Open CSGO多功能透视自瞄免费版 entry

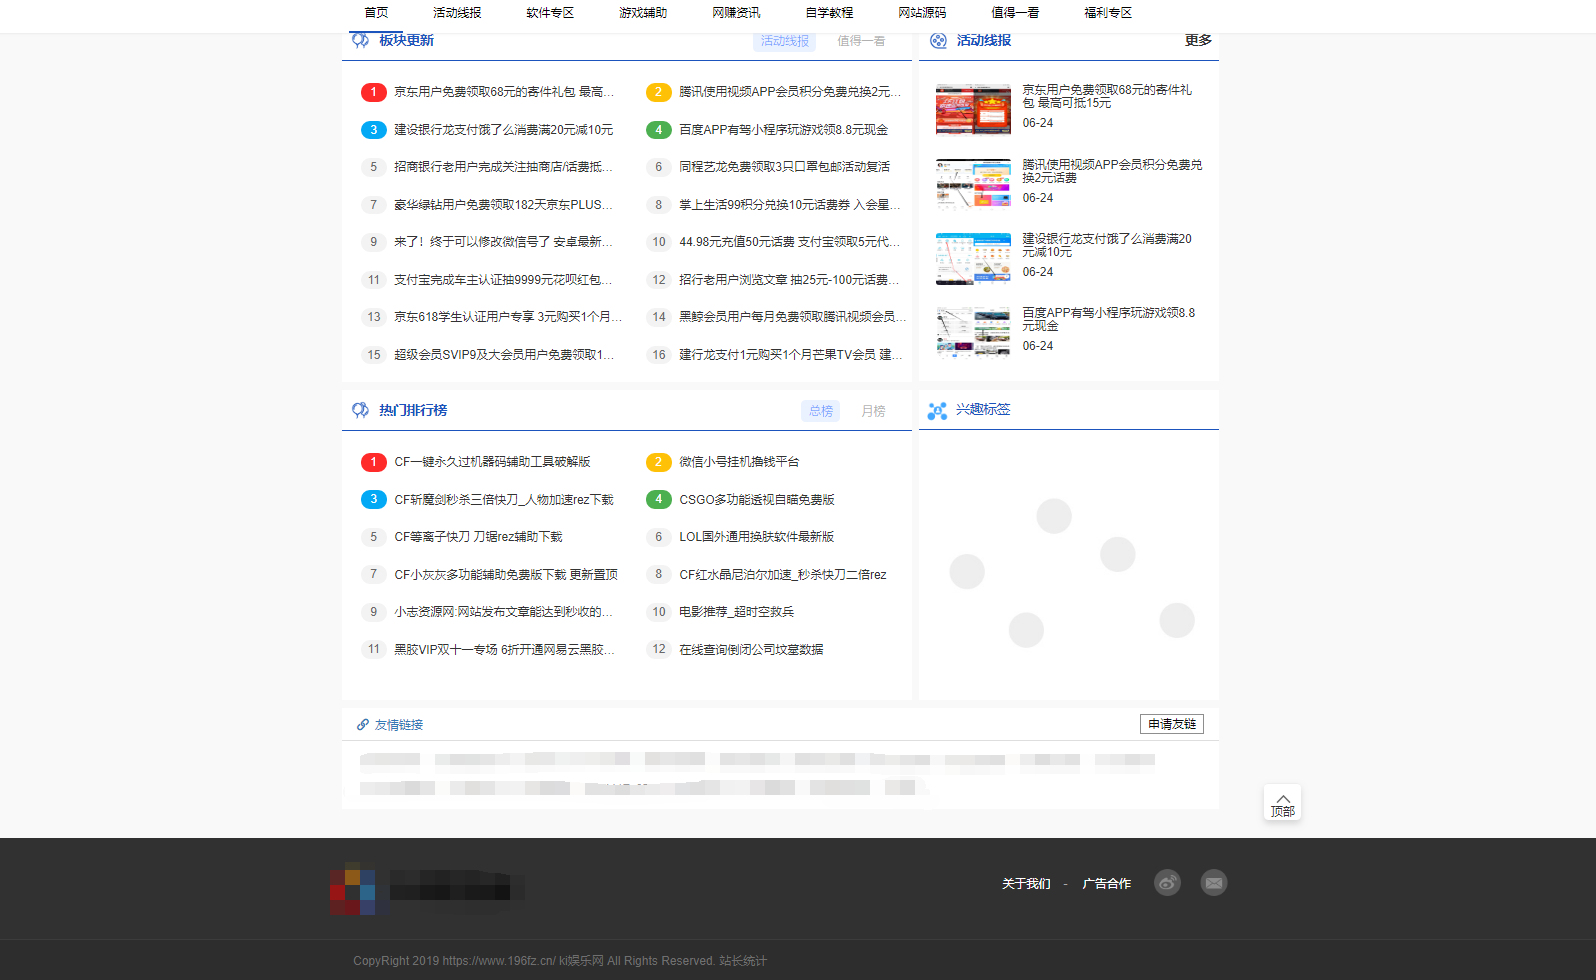[x=757, y=500]
